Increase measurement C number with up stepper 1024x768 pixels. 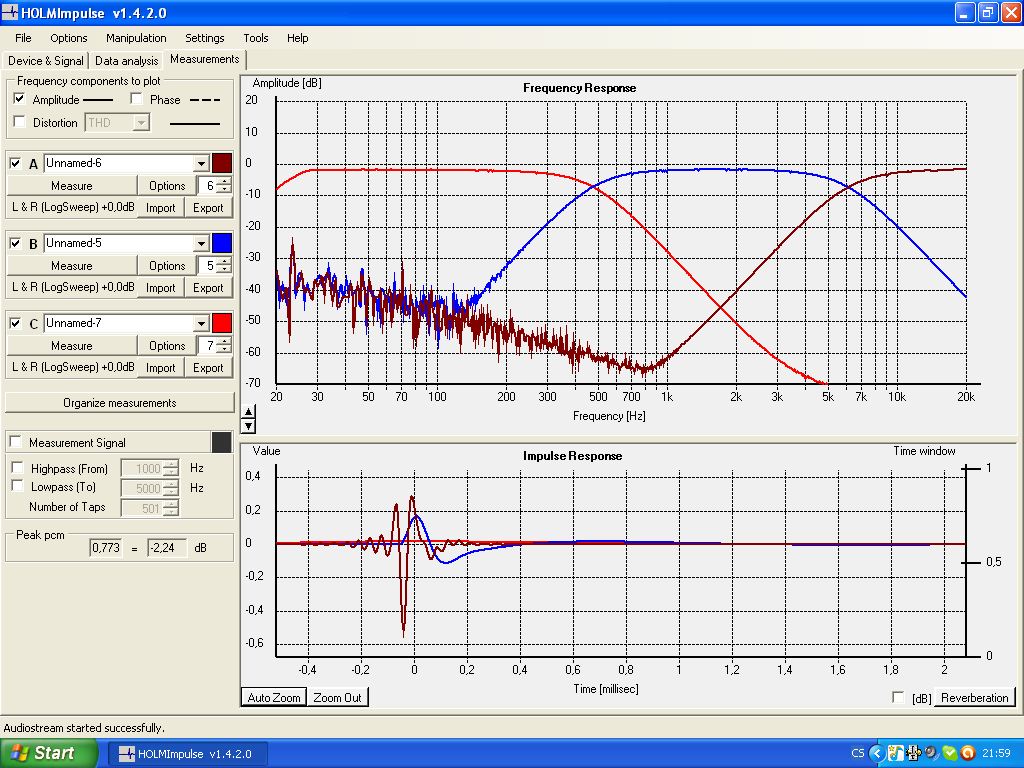click(x=224, y=342)
